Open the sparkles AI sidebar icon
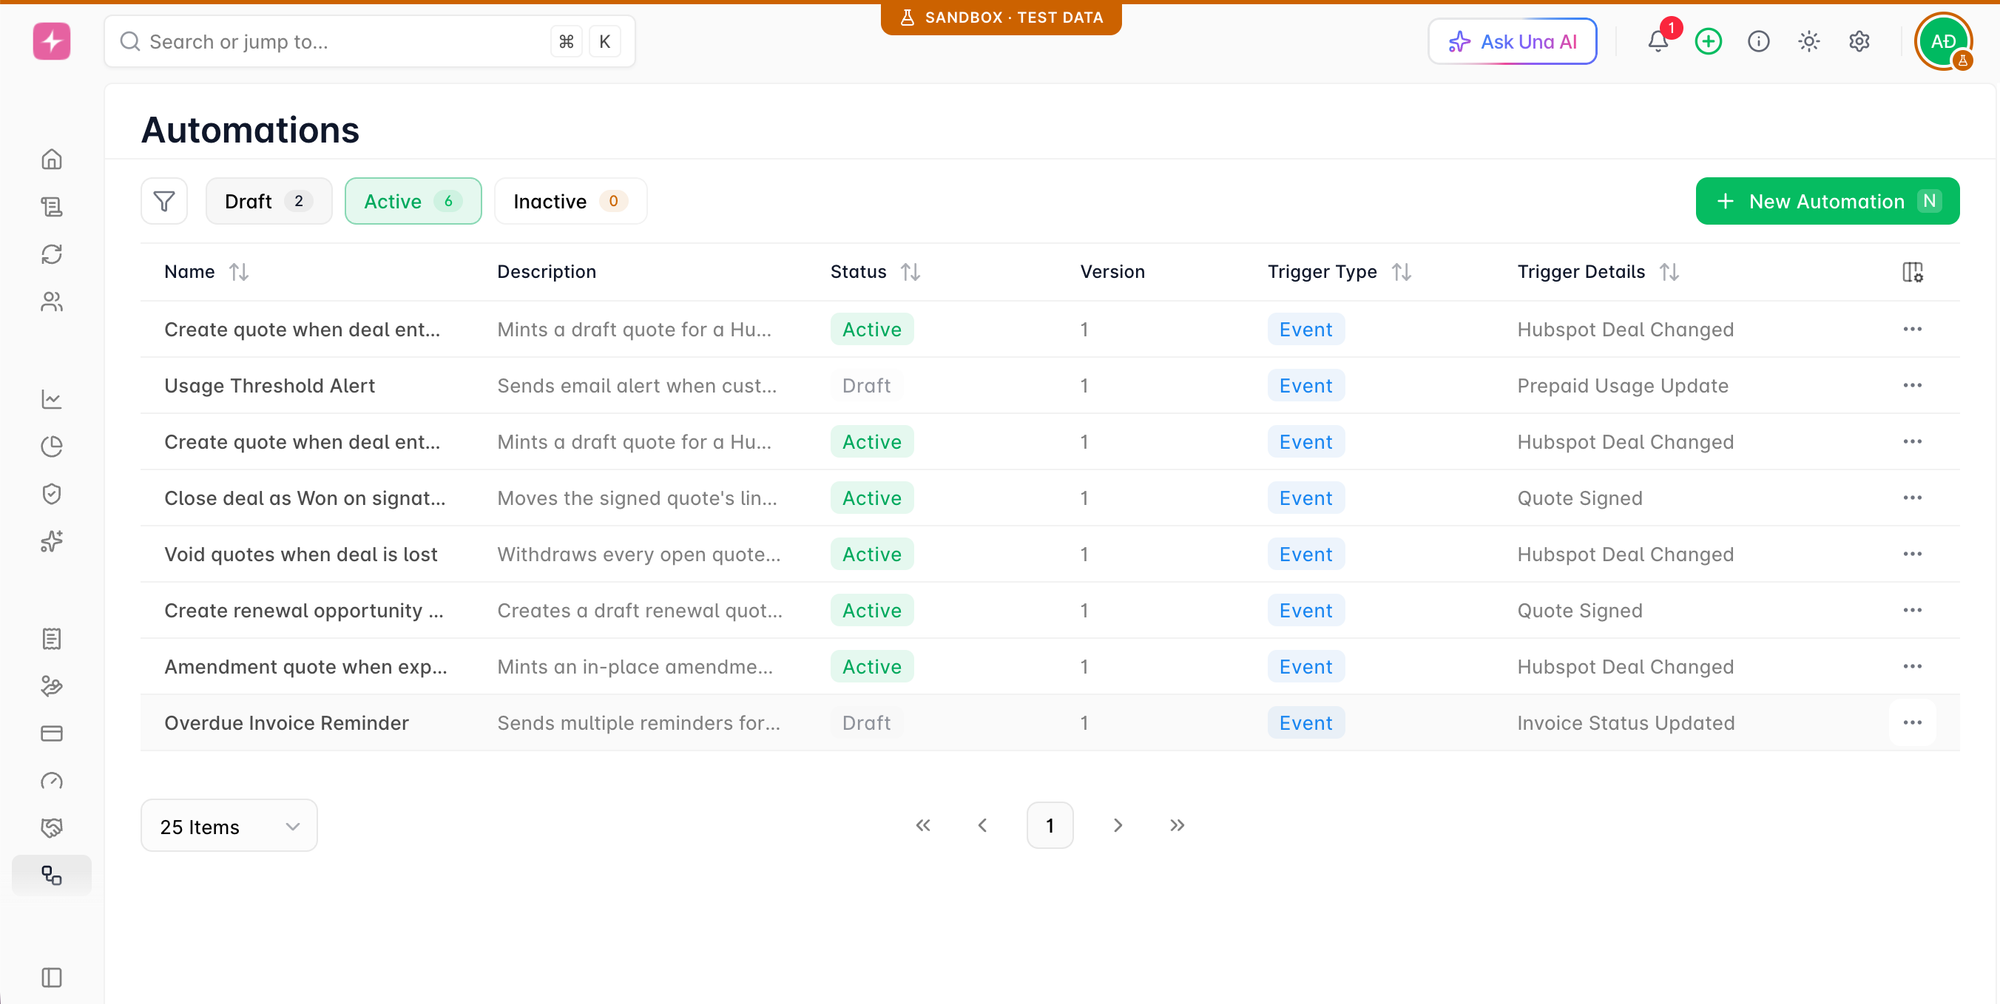 coord(52,541)
